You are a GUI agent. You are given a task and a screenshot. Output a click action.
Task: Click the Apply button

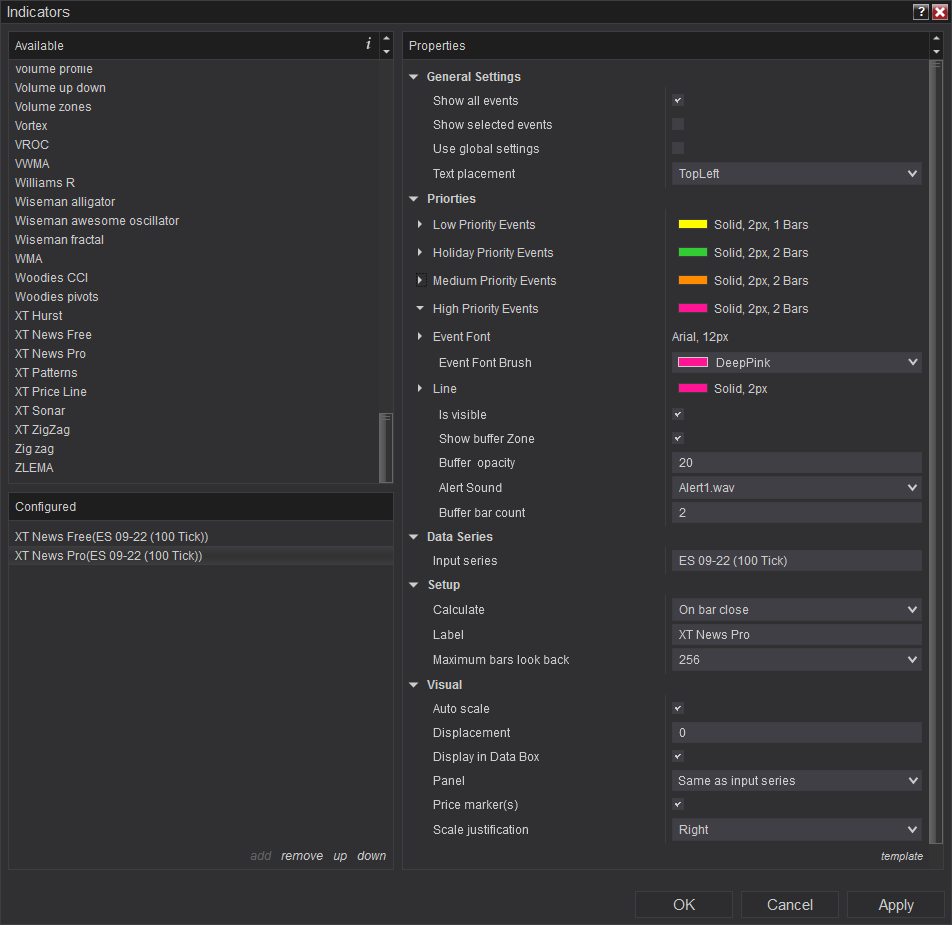click(896, 904)
